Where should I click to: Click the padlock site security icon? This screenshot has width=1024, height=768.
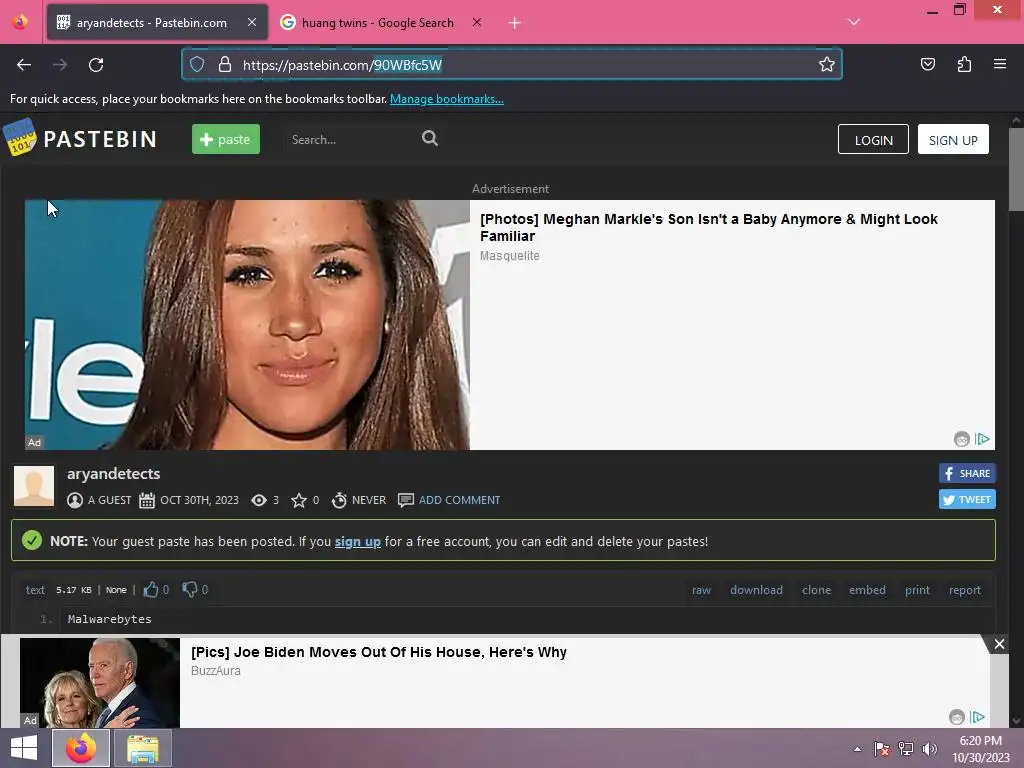point(225,64)
